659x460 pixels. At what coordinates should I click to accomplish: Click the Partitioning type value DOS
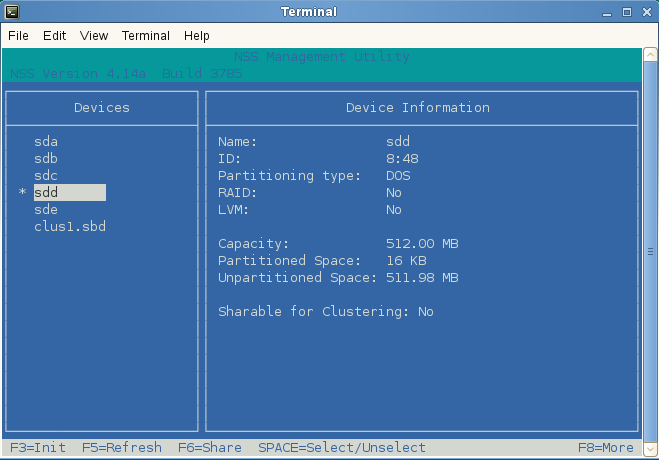pos(398,175)
